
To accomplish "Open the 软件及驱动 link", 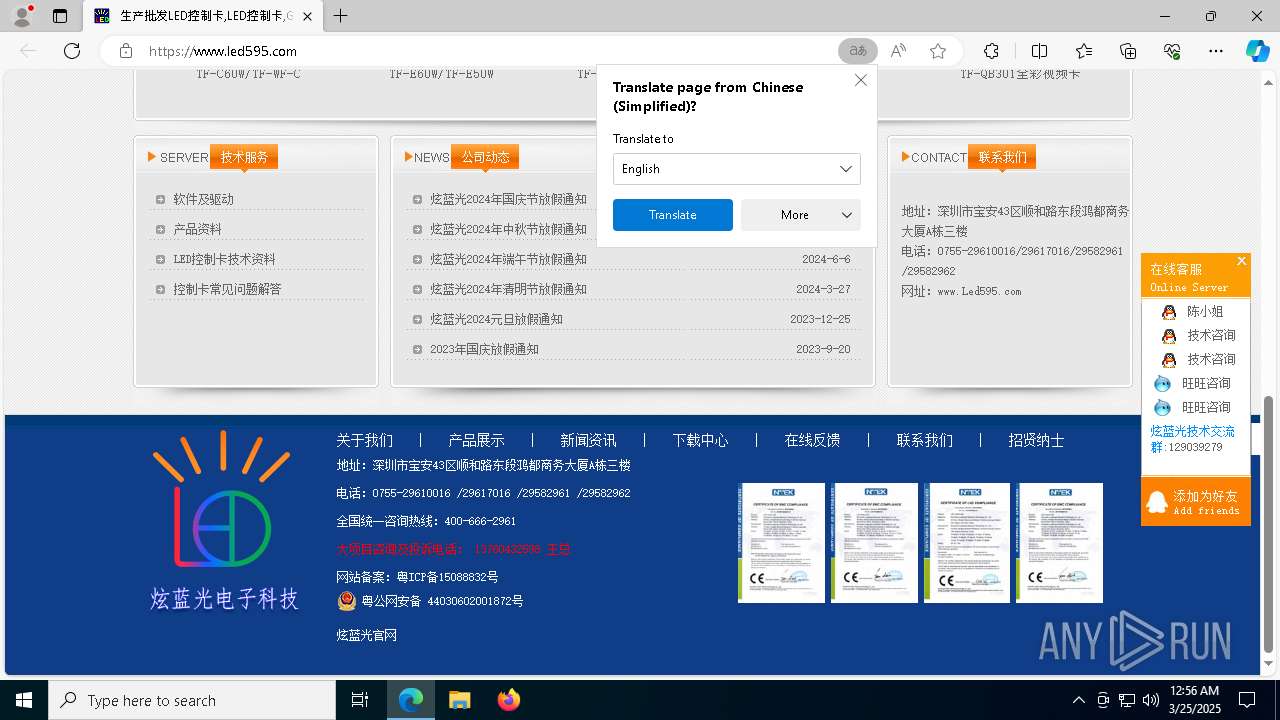I will [203, 199].
